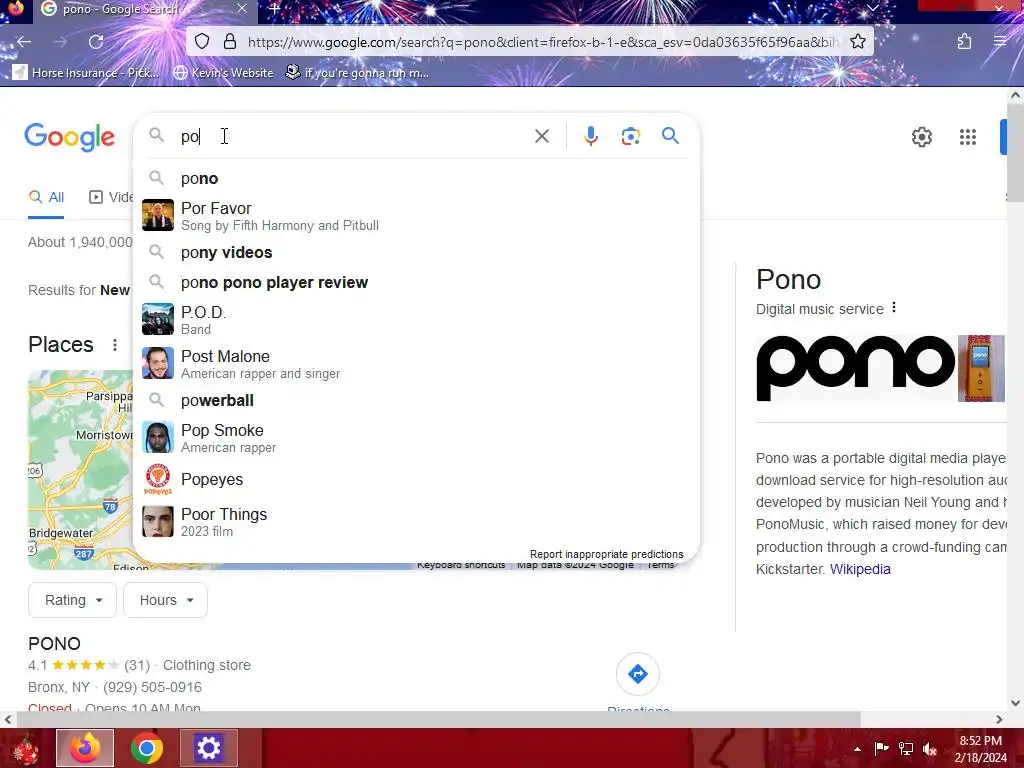Image resolution: width=1024 pixels, height=768 pixels.
Task: Click the muted speaker tray icon
Action: 930,749
